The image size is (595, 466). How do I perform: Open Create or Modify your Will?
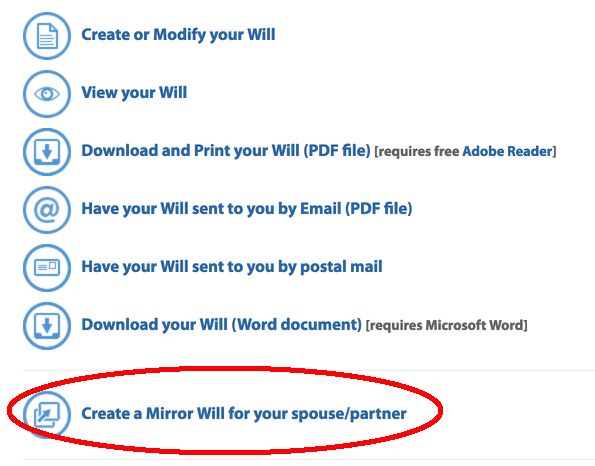click(178, 35)
